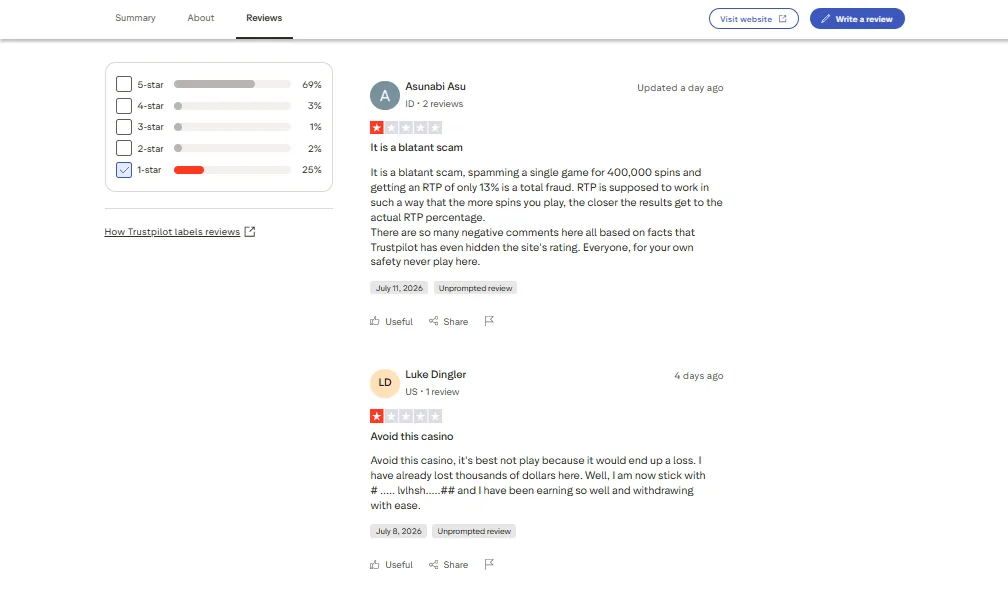
Task: Click the Visit website button
Action: pyautogui.click(x=753, y=19)
